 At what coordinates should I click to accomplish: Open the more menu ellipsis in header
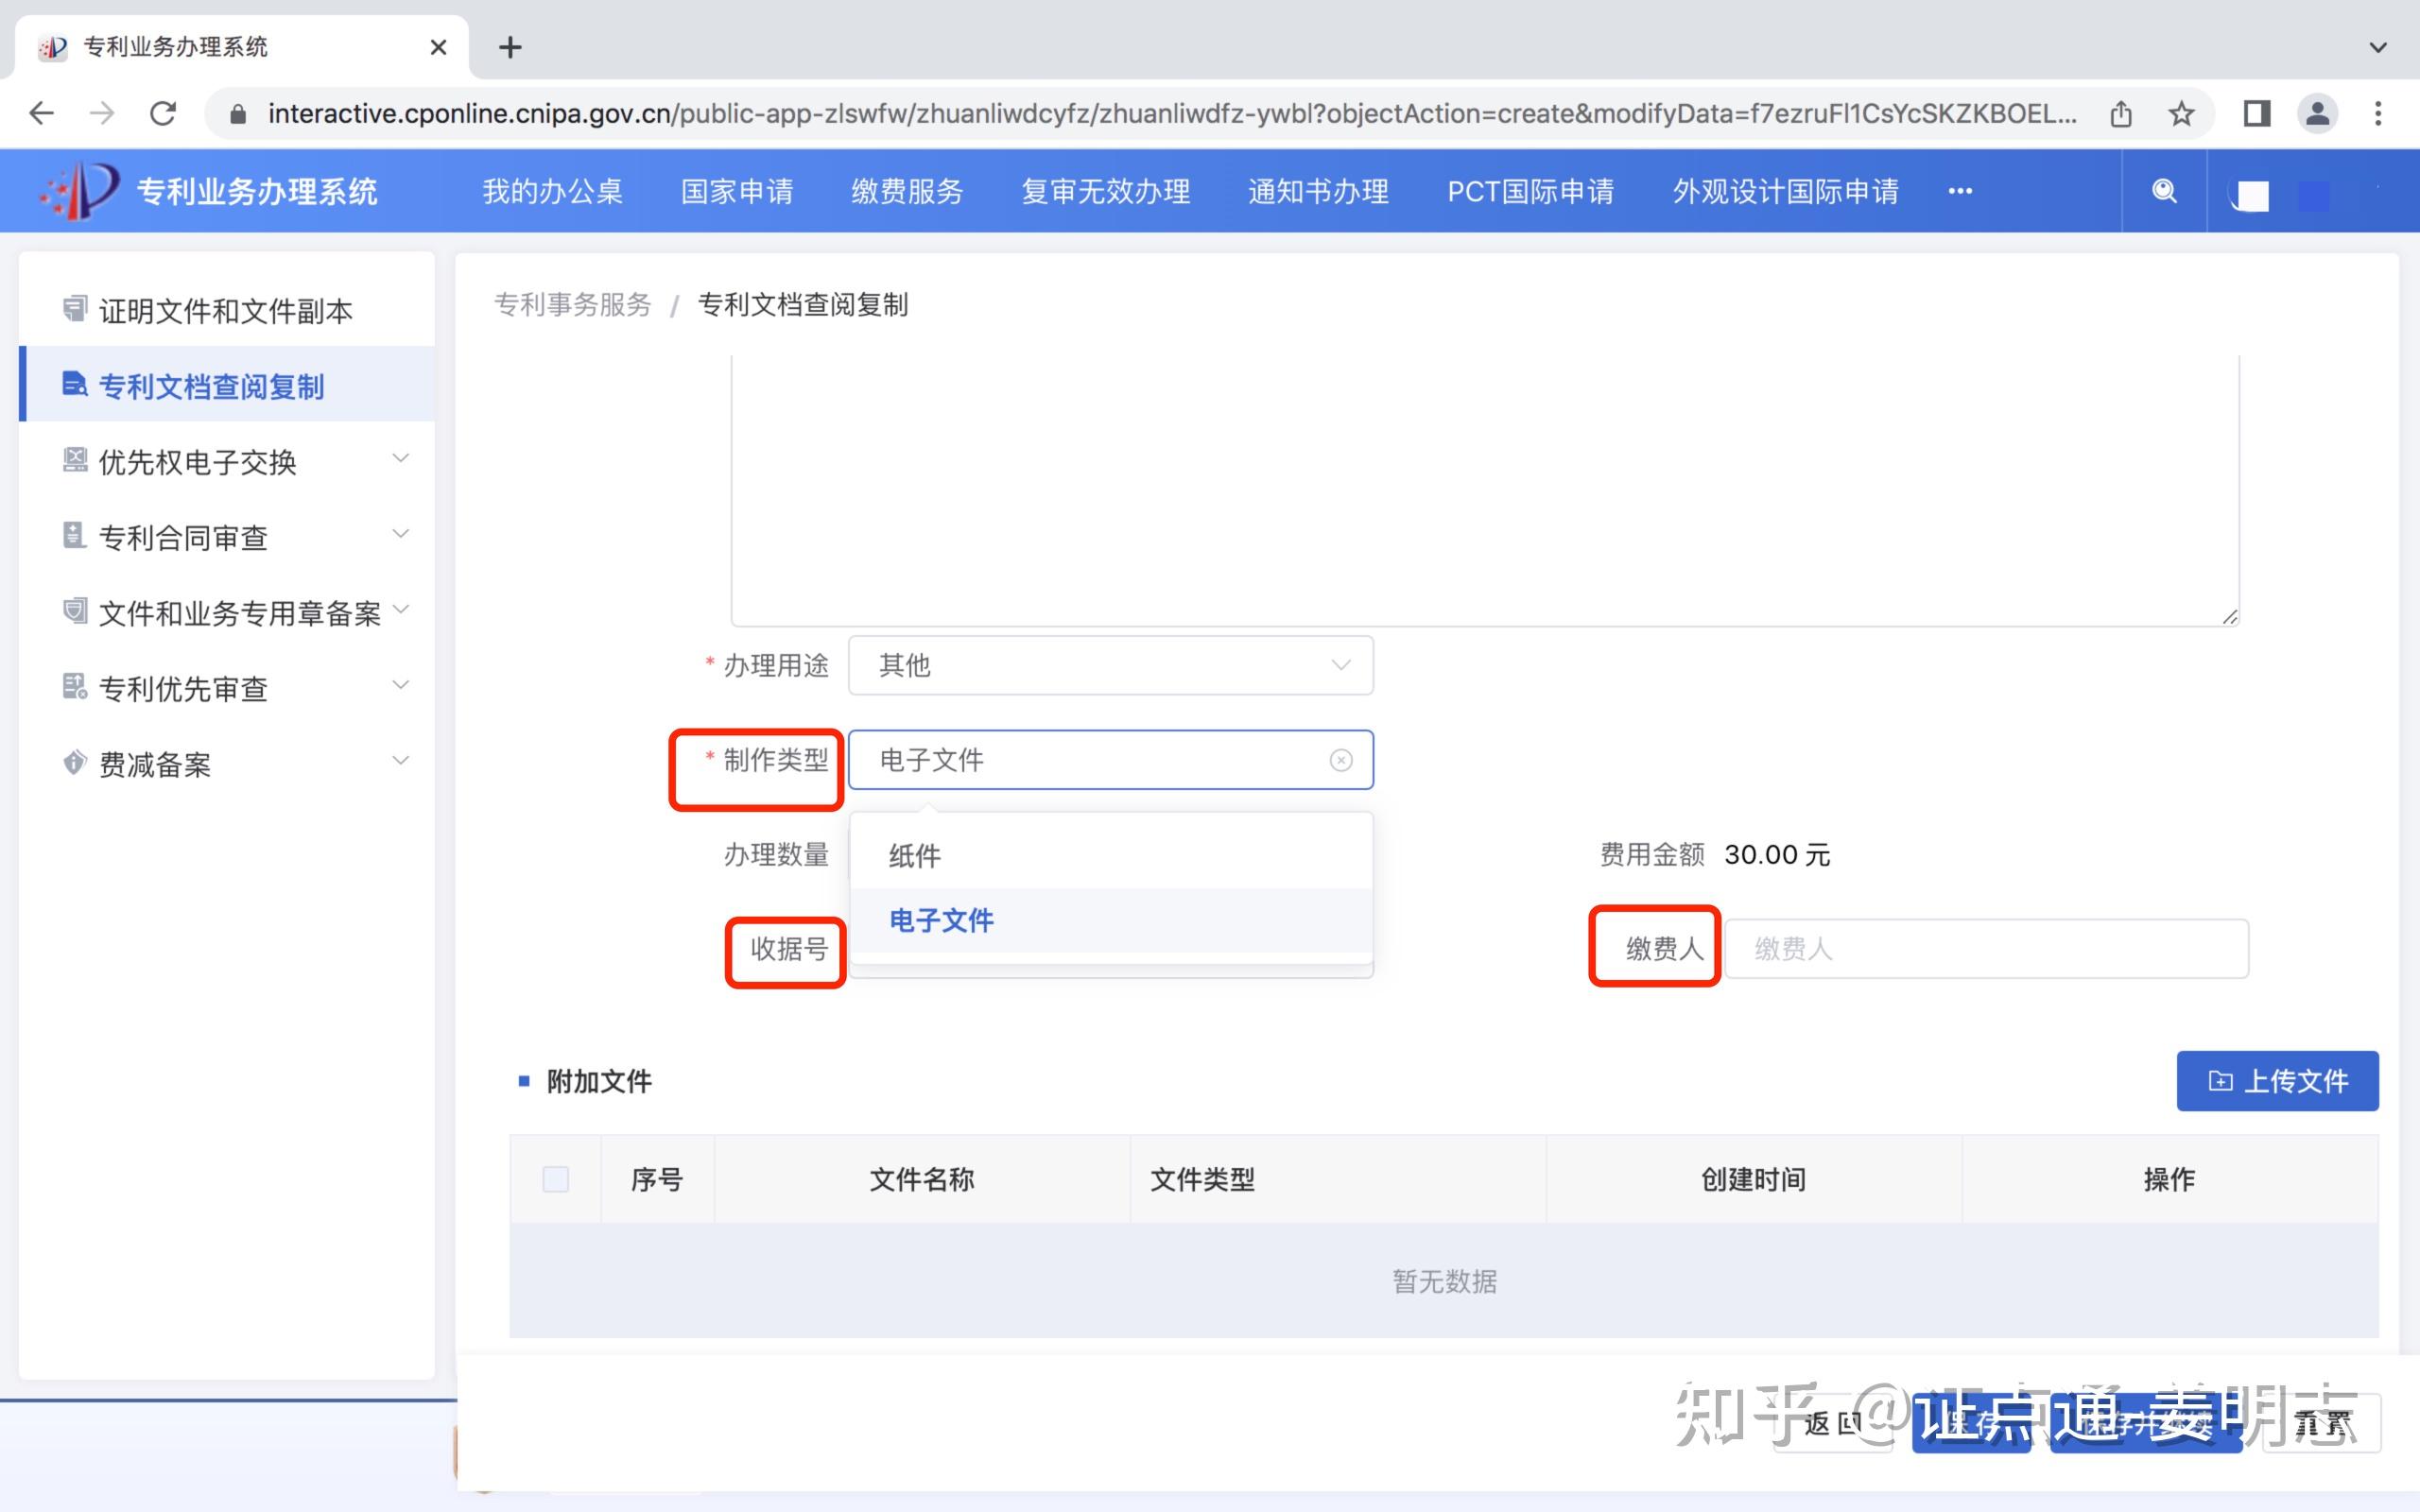pyautogui.click(x=1960, y=191)
